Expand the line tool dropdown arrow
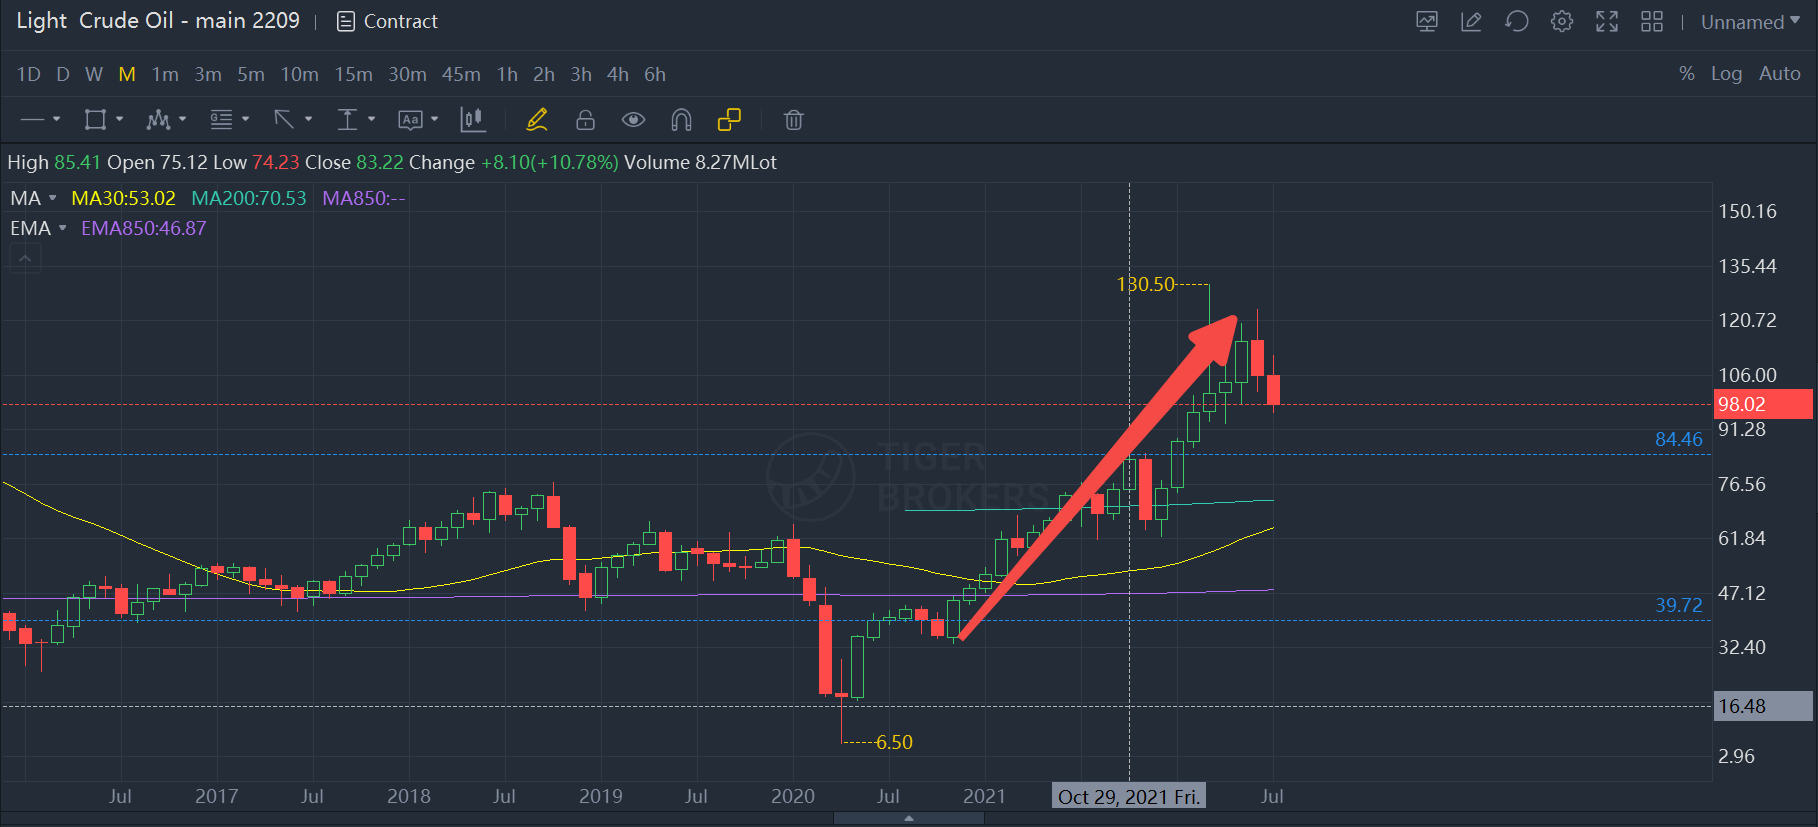The image size is (1818, 827). click(x=57, y=120)
